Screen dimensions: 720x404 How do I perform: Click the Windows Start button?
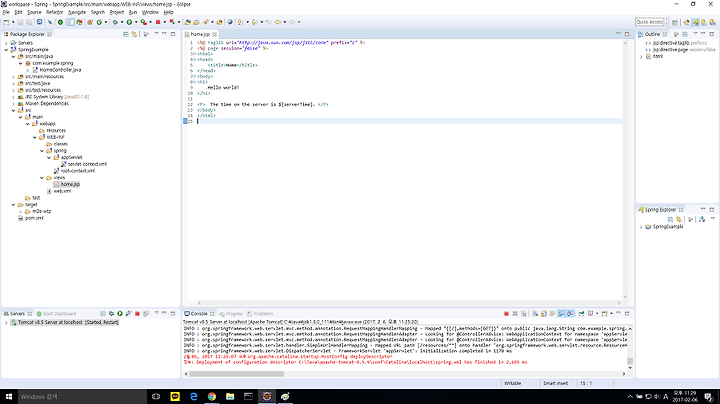9,397
